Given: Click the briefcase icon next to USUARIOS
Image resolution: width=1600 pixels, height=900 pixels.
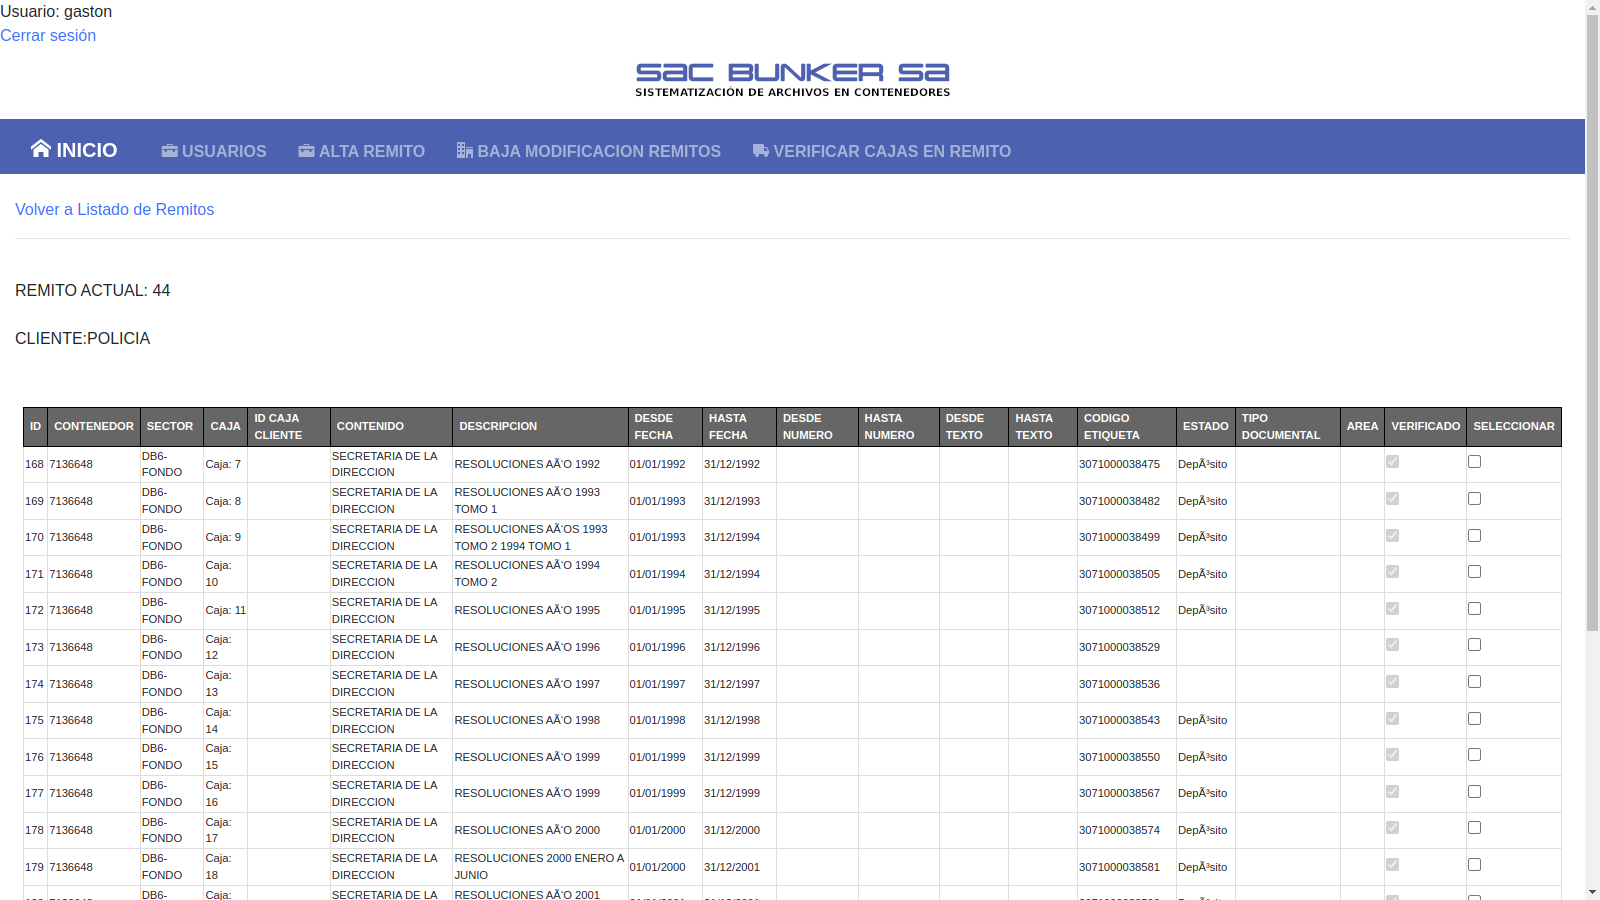Looking at the screenshot, I should 169,151.
